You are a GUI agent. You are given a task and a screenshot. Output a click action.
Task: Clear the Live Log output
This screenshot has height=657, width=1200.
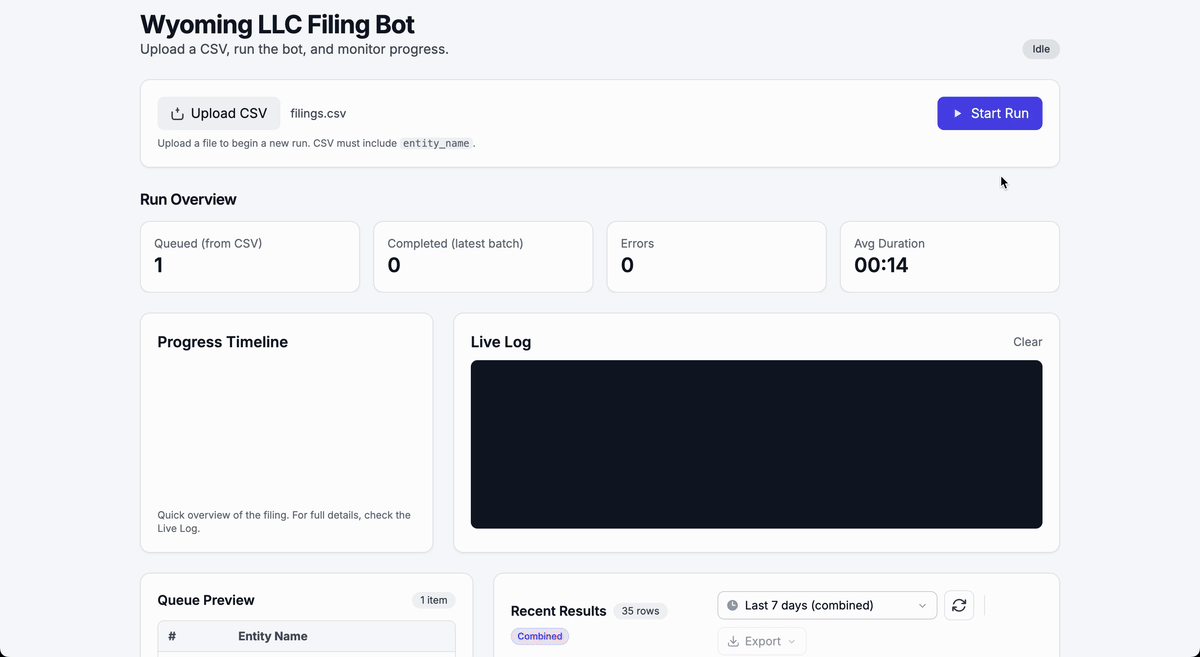(x=1027, y=341)
